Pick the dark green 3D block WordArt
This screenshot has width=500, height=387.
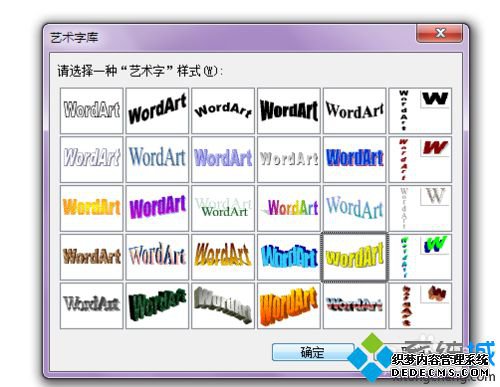point(157,306)
